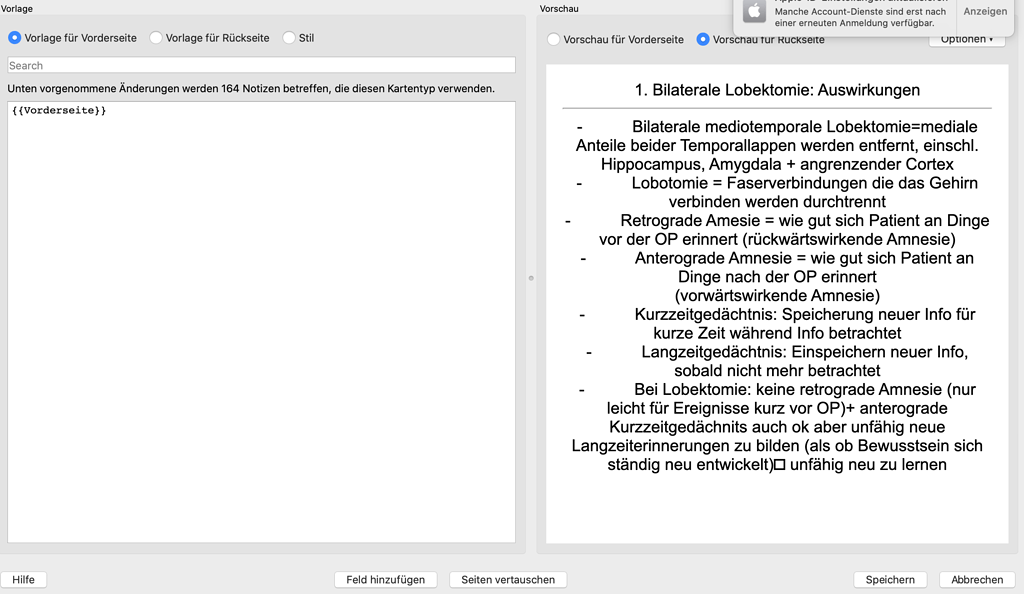
Task: Click into the Search field
Action: 260,65
